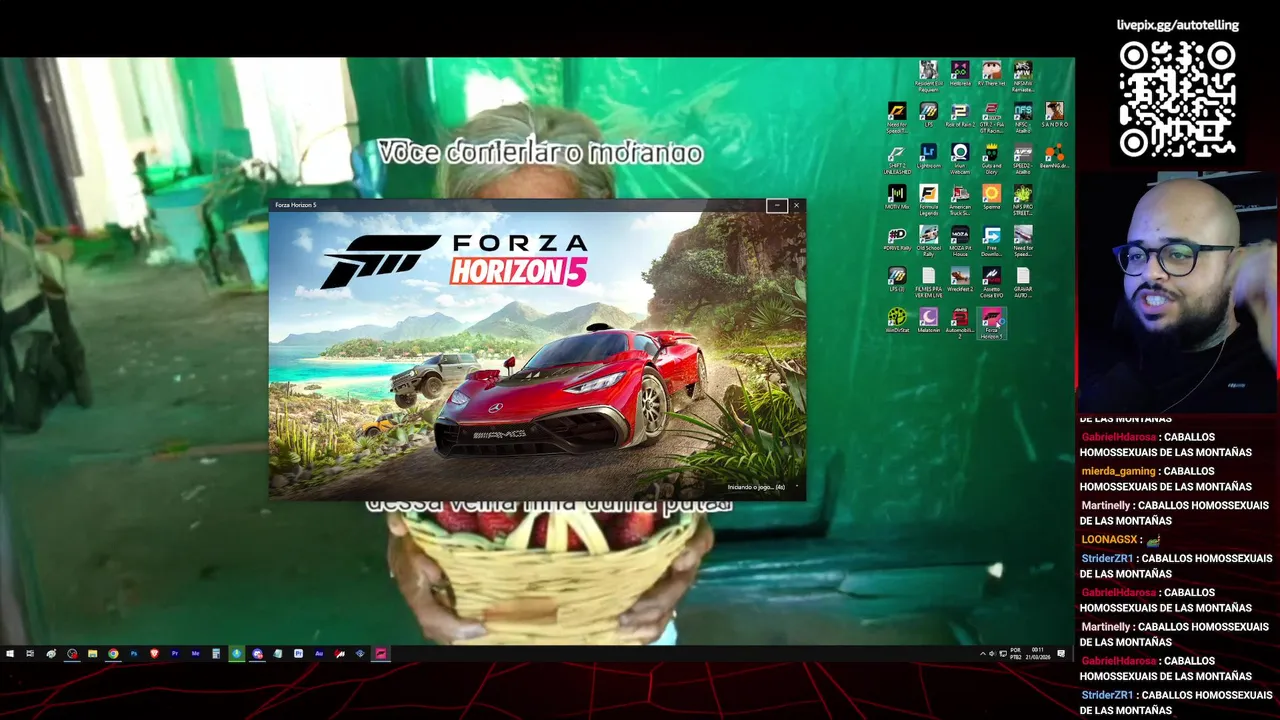Open Discord from the taskbar
The image size is (1280, 720).
(257, 654)
